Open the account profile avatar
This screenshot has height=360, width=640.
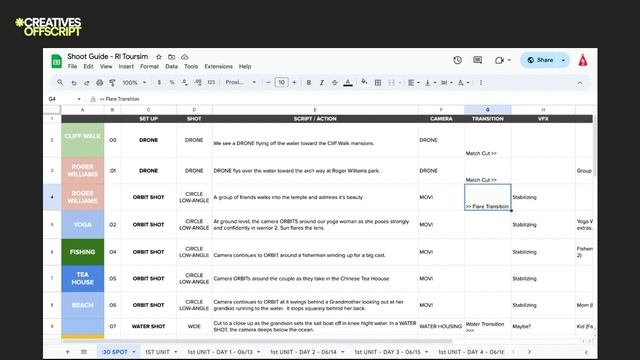tap(583, 60)
